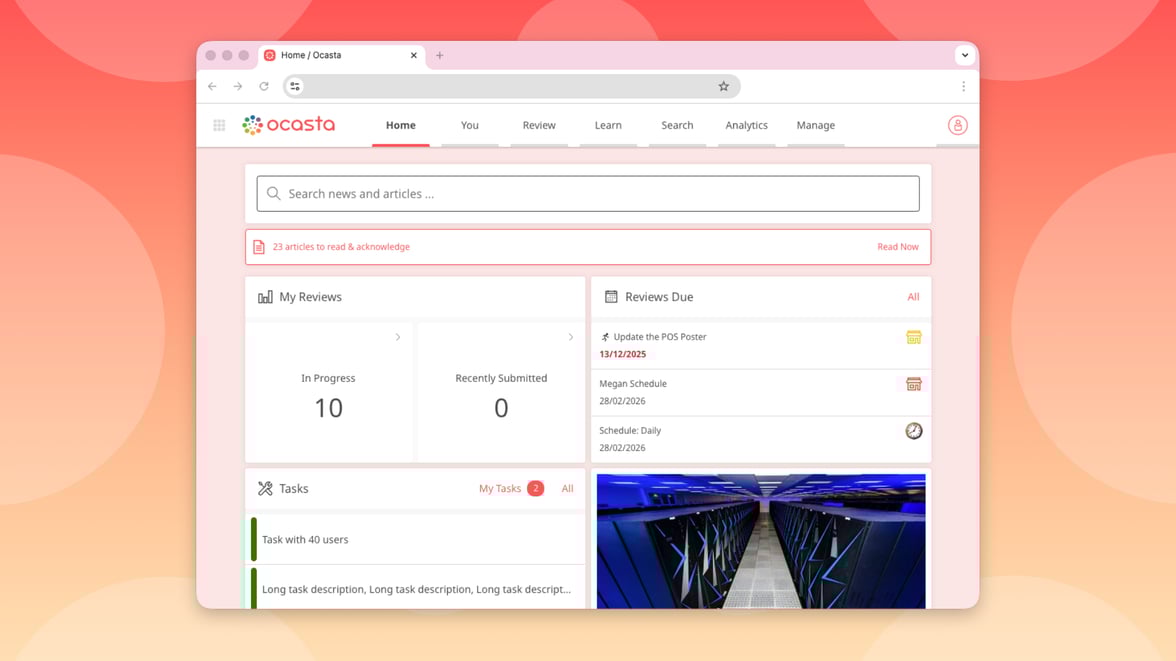Viewport: 1176px width, 661px height.
Task: Open the browser tab list dropdown
Action: click(x=964, y=56)
